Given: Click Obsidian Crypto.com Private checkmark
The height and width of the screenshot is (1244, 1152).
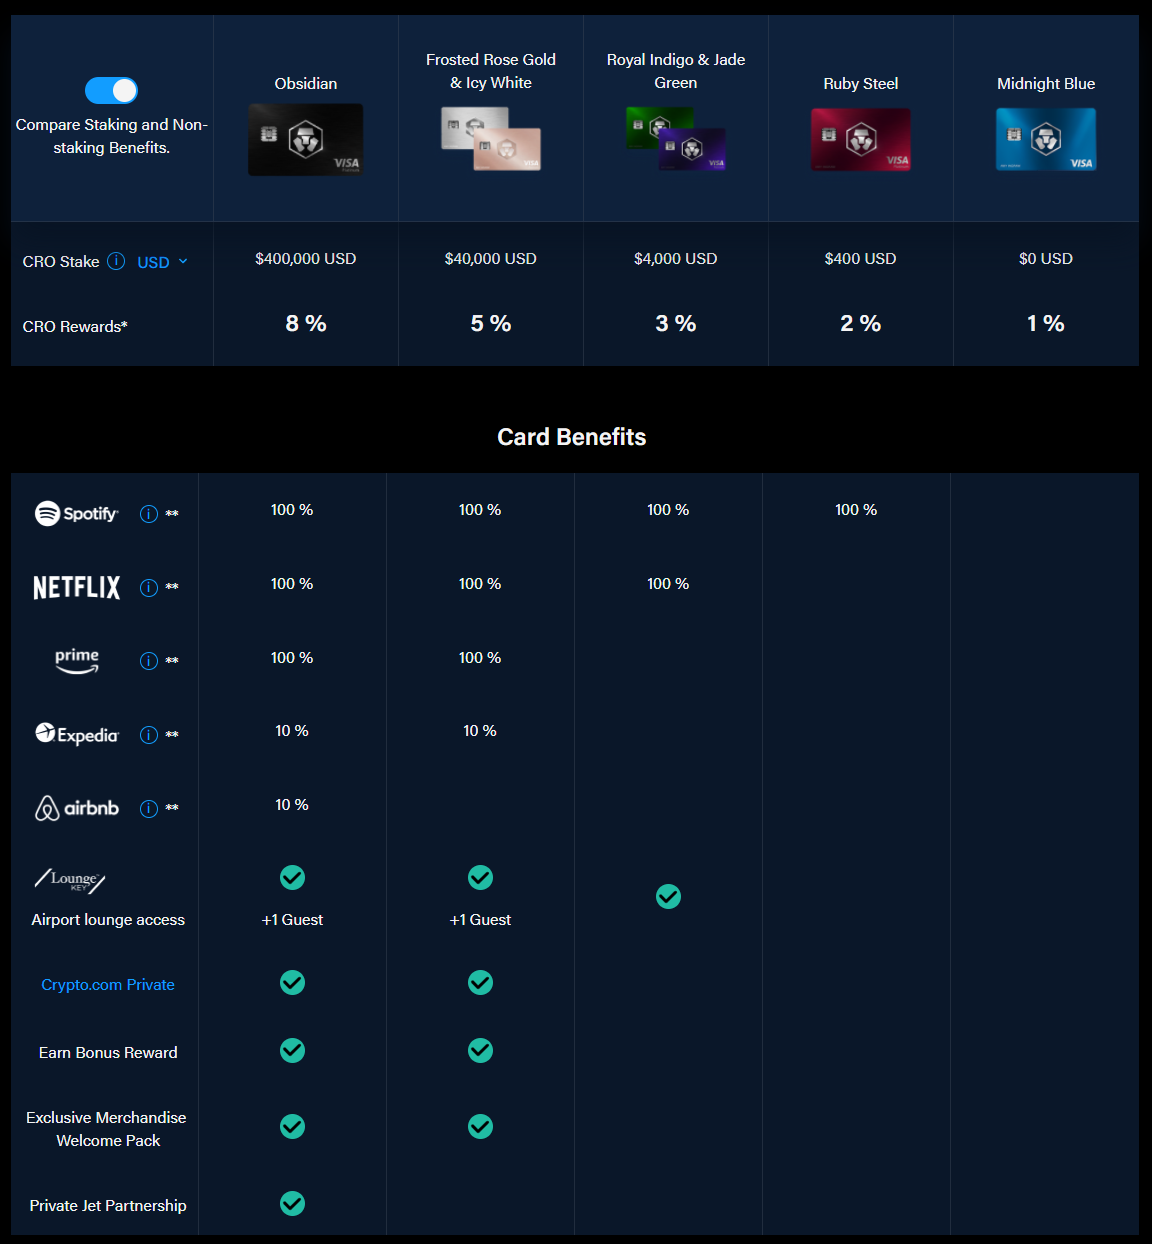Looking at the screenshot, I should tap(292, 983).
